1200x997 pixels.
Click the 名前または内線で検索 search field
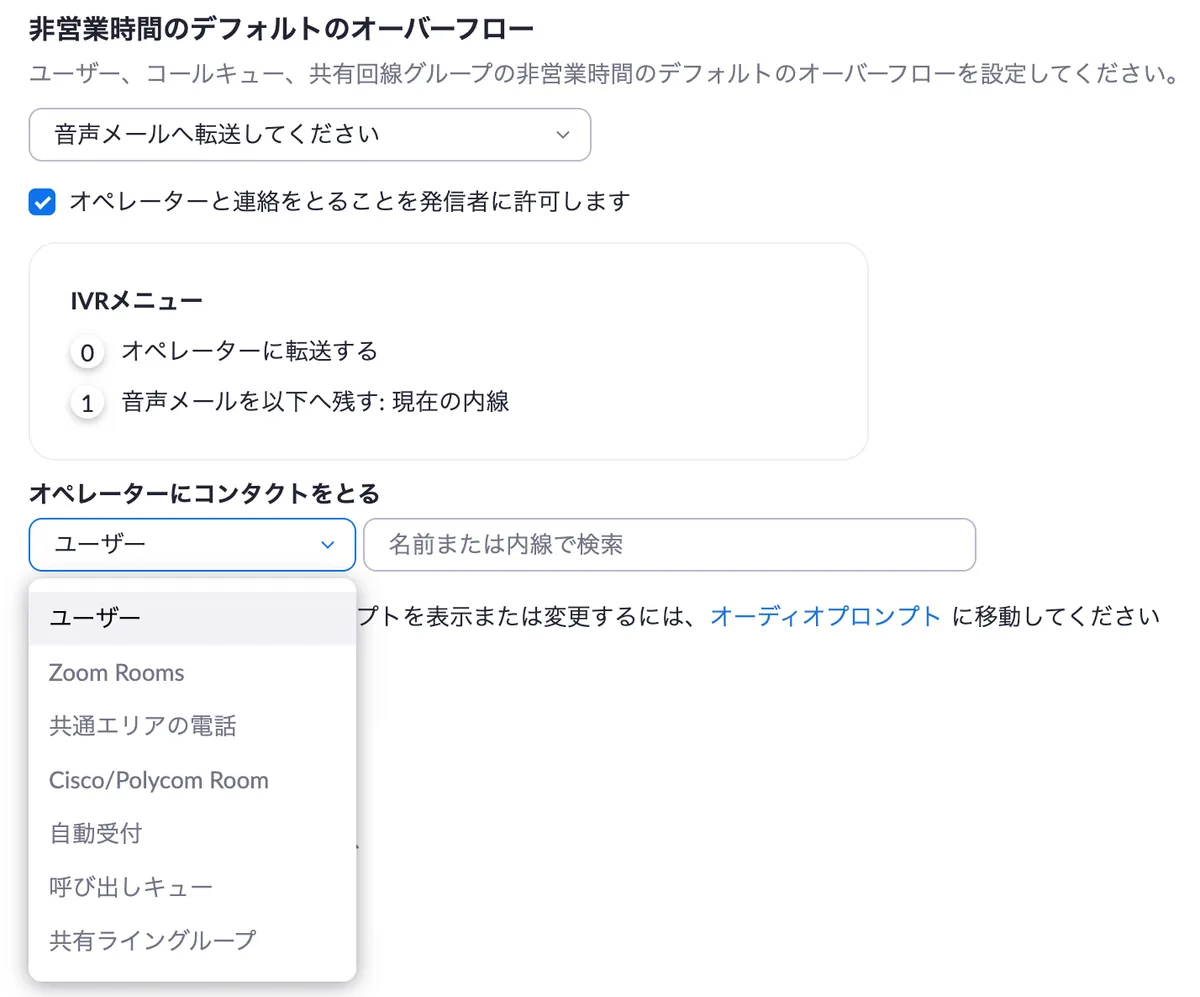point(669,544)
